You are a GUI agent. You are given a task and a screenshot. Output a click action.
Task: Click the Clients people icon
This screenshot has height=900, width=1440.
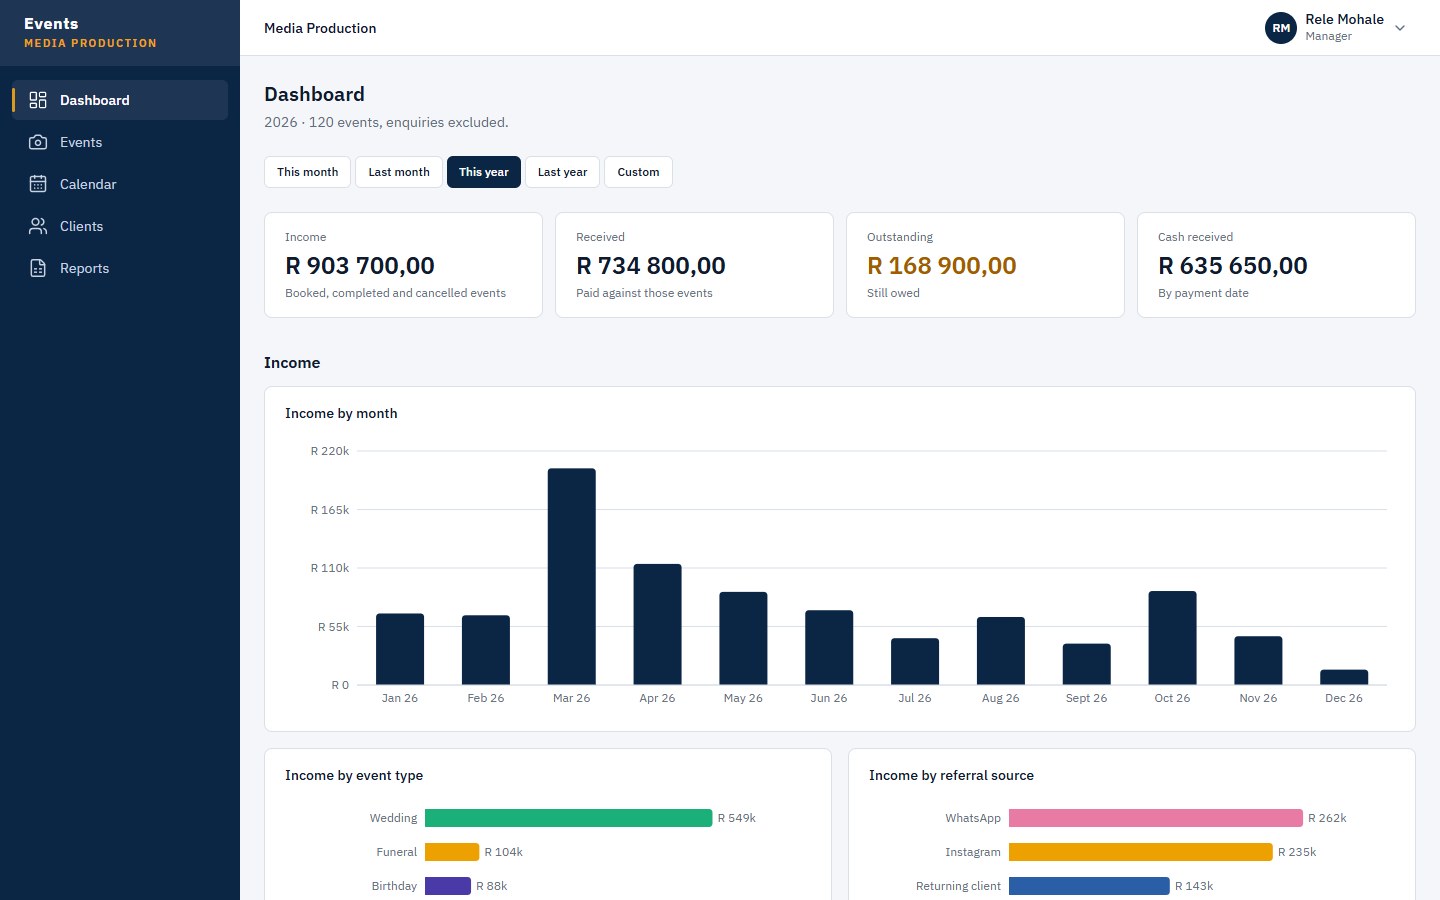[38, 226]
